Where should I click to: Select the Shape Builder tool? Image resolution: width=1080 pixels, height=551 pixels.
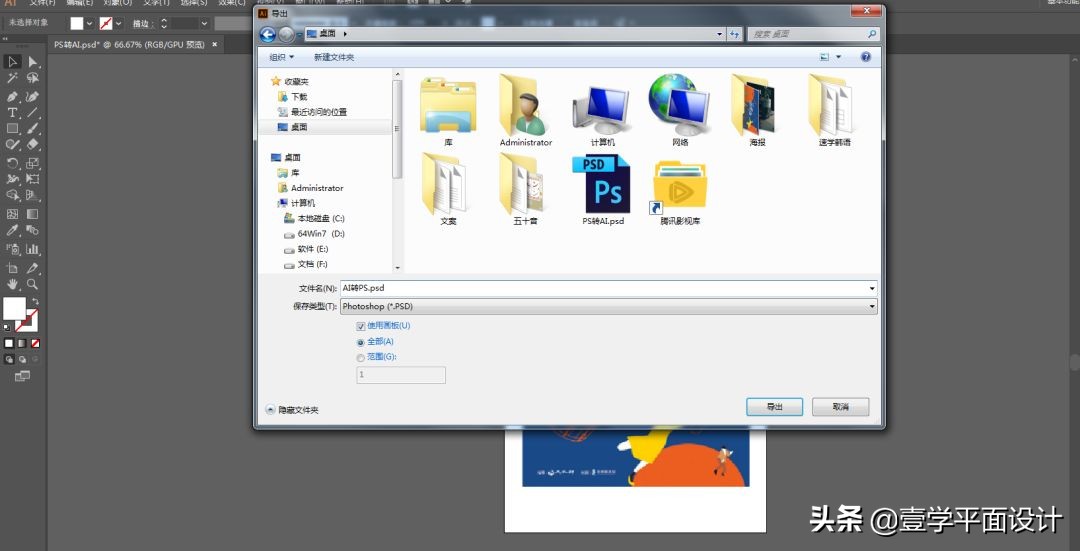point(12,196)
